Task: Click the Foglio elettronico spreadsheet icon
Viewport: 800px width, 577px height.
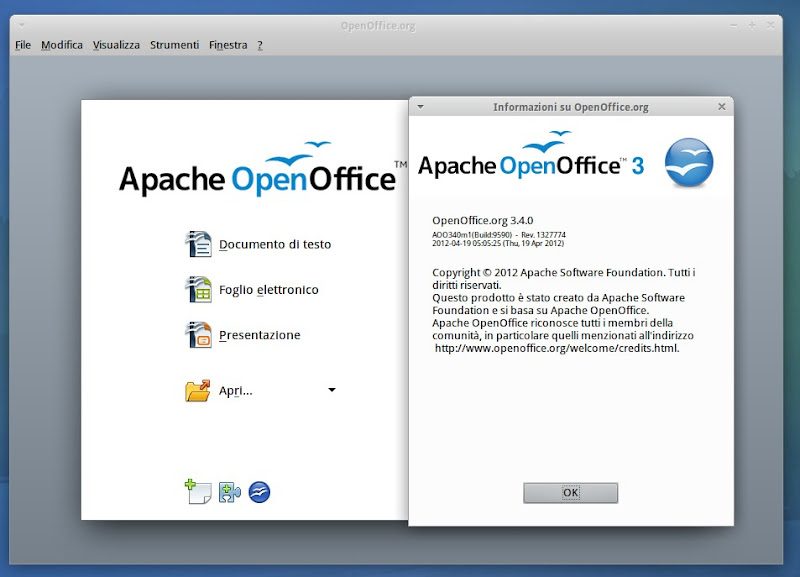Action: [198, 289]
